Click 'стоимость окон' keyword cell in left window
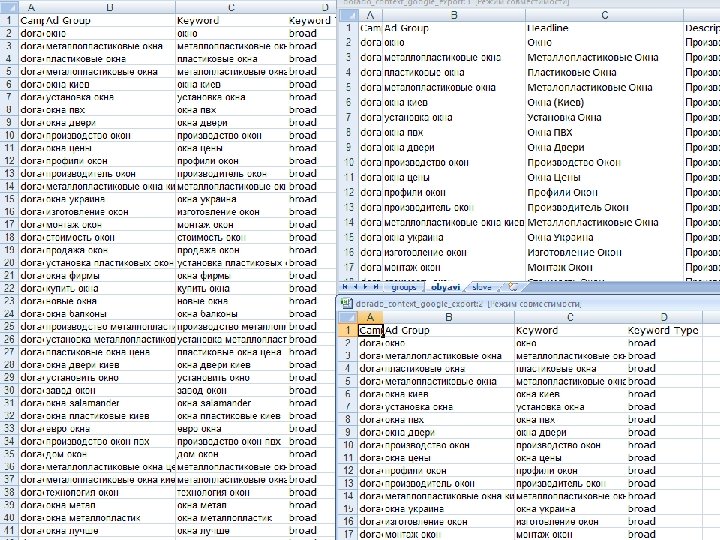The image size is (720, 540). pos(231,237)
